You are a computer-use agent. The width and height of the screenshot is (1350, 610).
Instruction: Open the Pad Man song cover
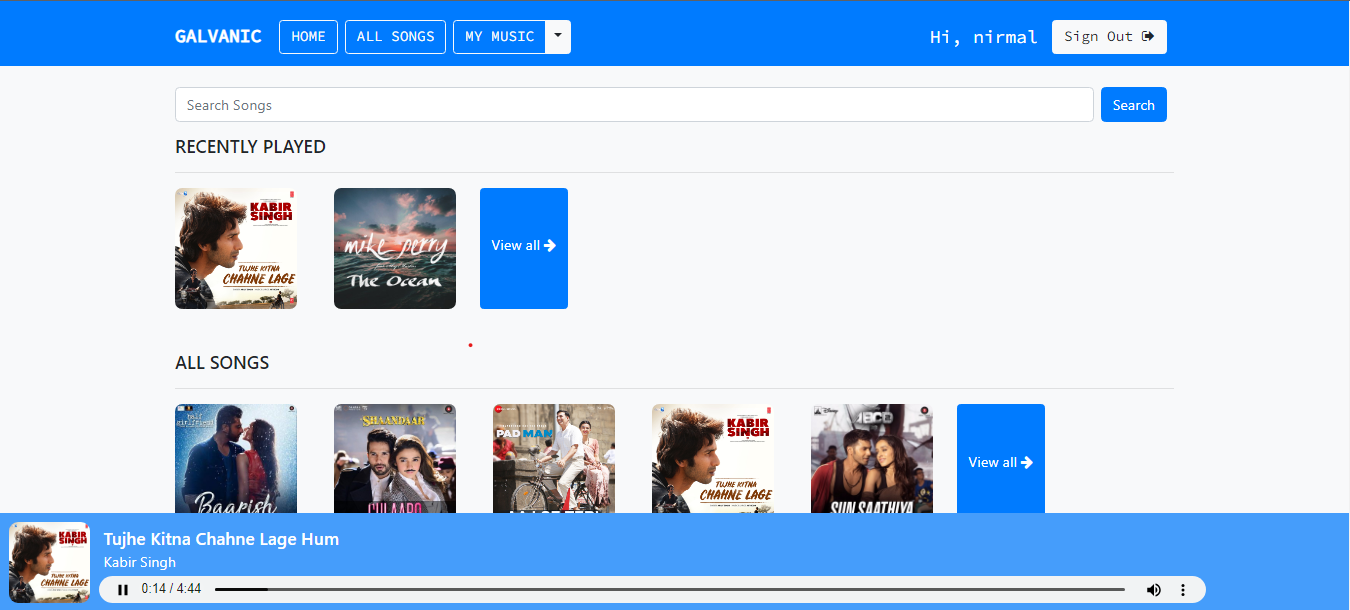(x=554, y=459)
